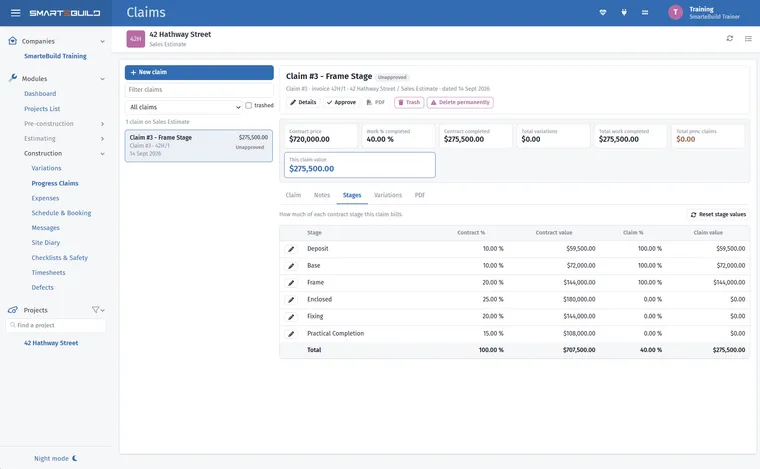Click the Projects cloud icon in sidebar
This screenshot has height=469, width=760.
pyautogui.click(x=13, y=310)
